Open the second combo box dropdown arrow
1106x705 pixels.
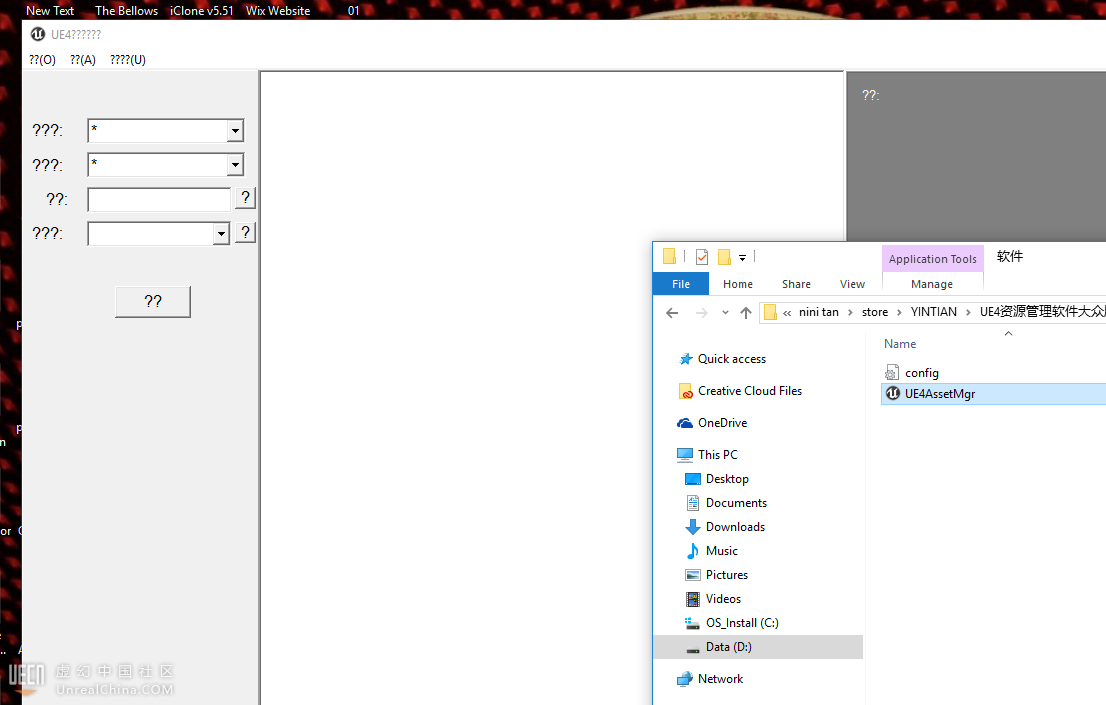235,165
